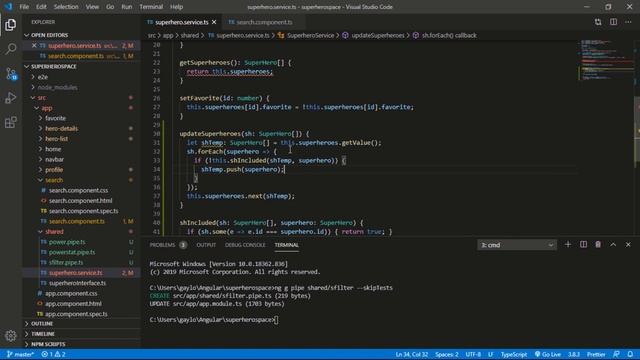Change language mode via TypeScript status item
Viewport: 640px width, 360px height.
click(x=514, y=354)
